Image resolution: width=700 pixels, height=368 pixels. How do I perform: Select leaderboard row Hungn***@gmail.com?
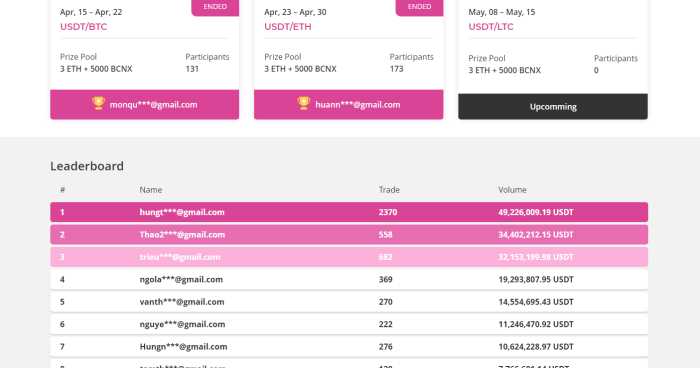point(349,346)
